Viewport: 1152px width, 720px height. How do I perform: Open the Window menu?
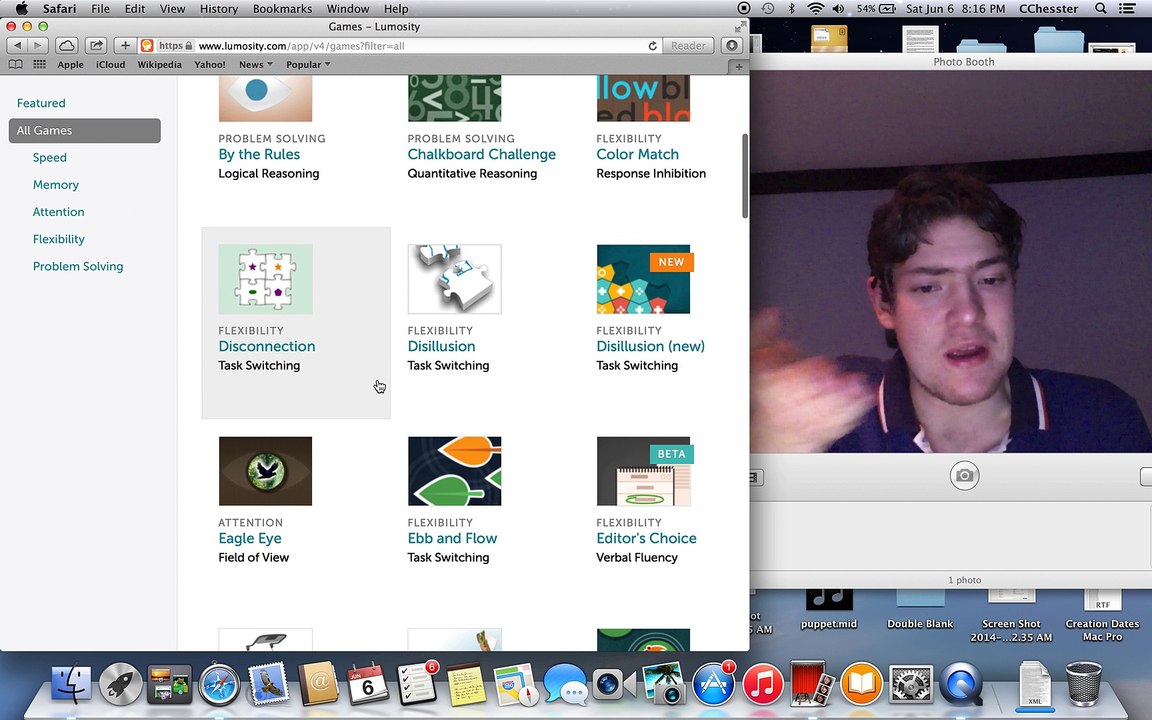tap(348, 9)
